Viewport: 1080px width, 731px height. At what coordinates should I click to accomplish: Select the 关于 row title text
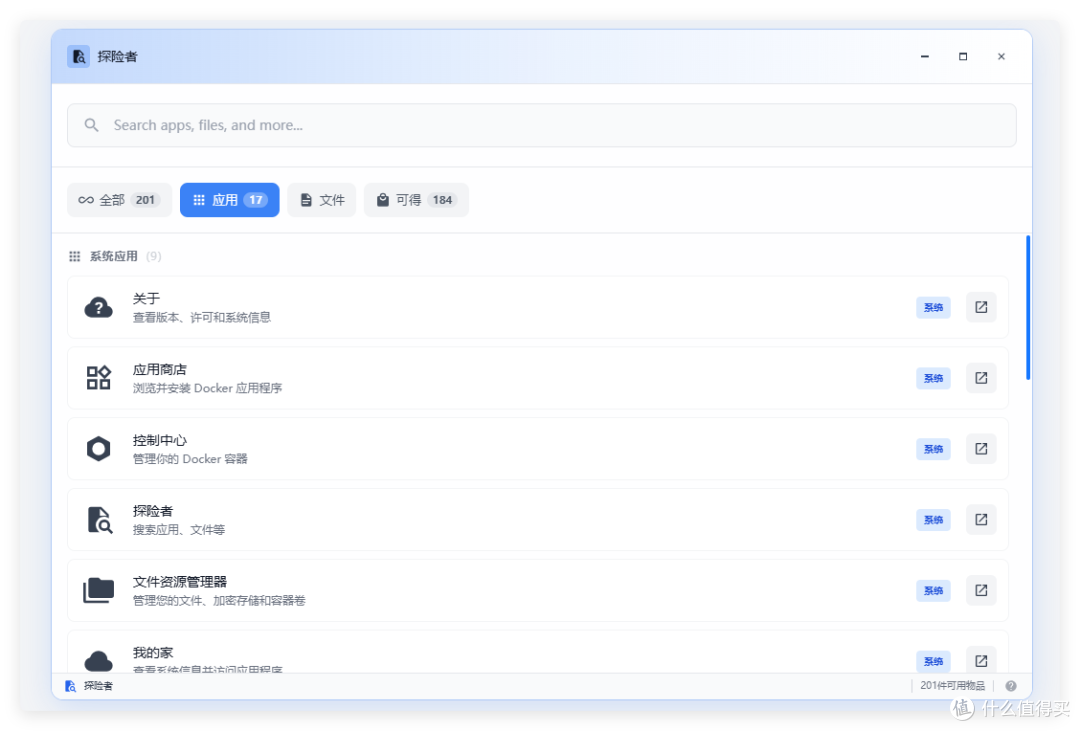click(x=146, y=298)
